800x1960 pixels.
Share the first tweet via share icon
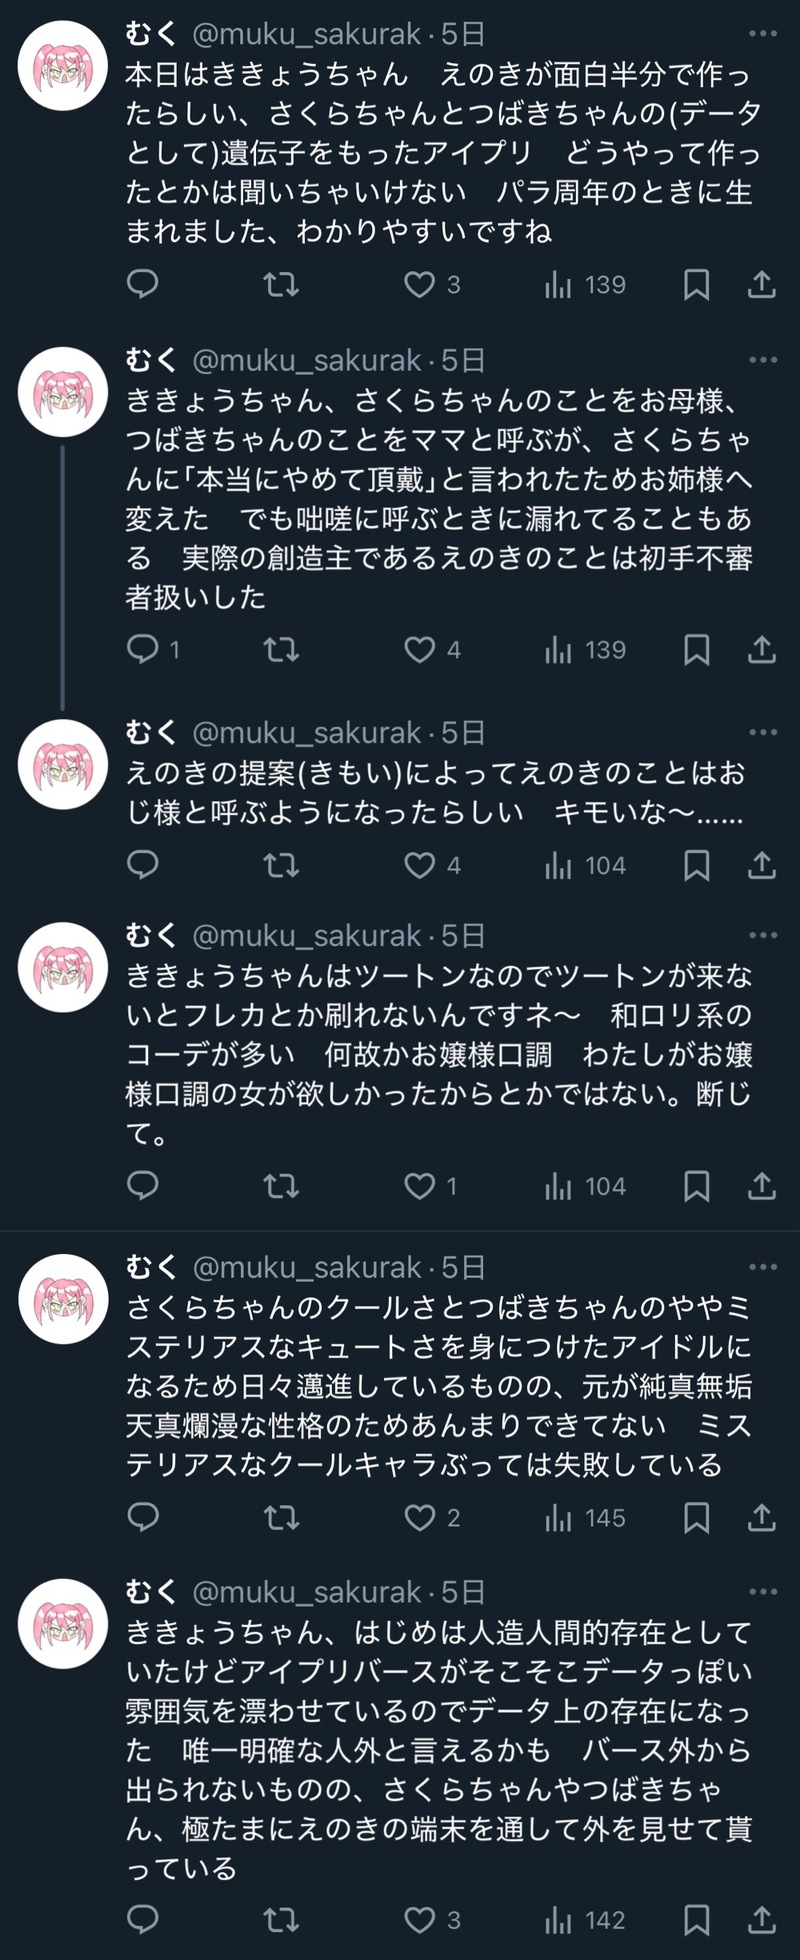point(762,285)
